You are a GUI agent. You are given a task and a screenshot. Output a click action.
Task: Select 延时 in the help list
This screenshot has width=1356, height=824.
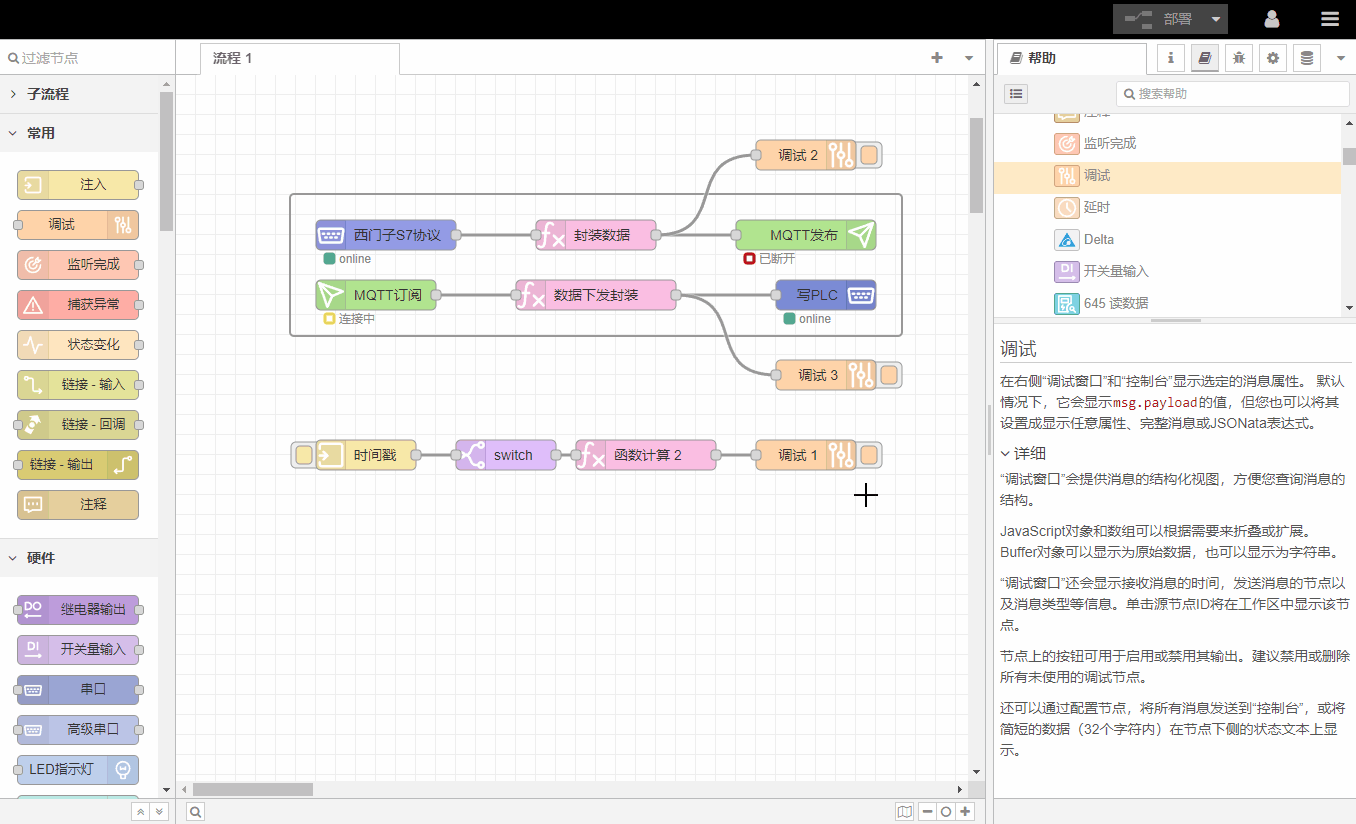[1096, 207]
